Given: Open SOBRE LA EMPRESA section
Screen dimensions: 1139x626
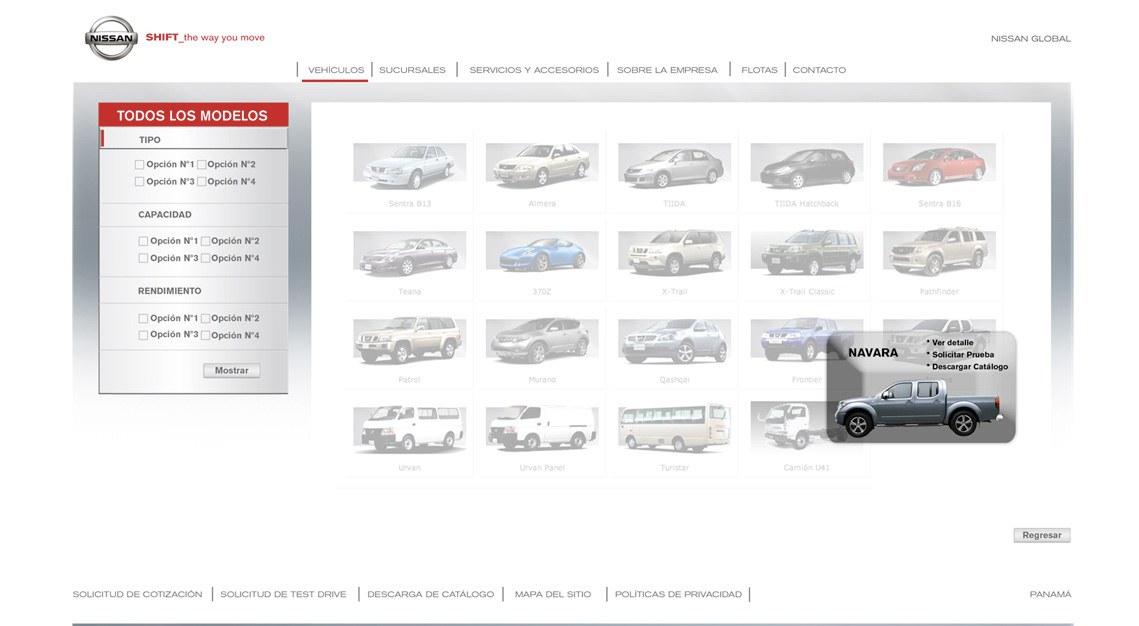Looking at the screenshot, I should [667, 70].
